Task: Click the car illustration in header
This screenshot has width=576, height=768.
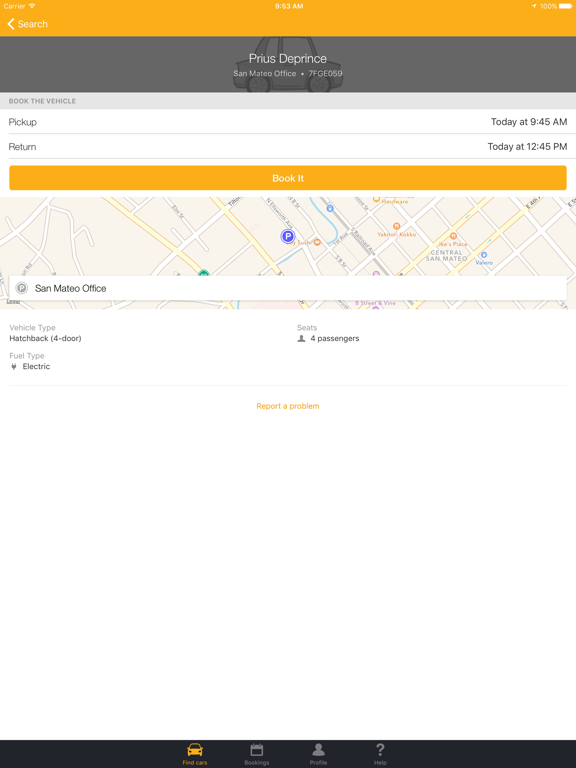Action: pyautogui.click(x=288, y=64)
